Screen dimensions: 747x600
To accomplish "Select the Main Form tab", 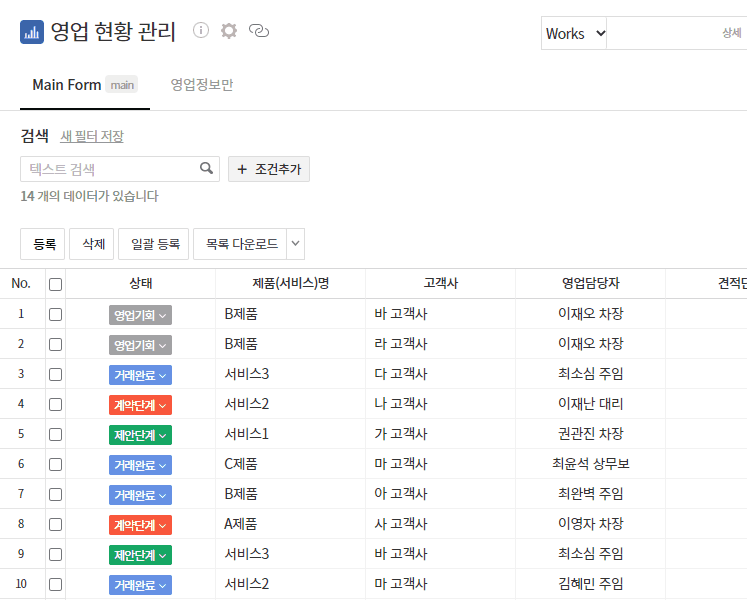I will click(67, 85).
